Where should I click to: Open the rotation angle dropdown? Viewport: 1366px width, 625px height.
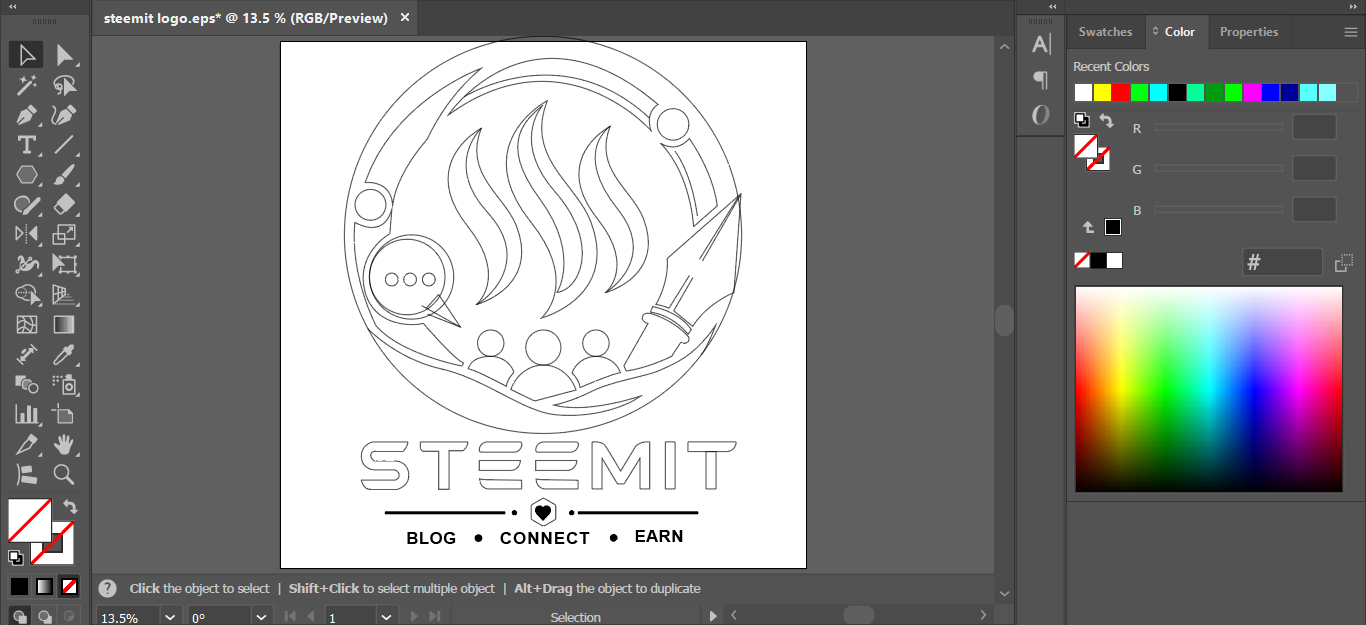pos(261,617)
